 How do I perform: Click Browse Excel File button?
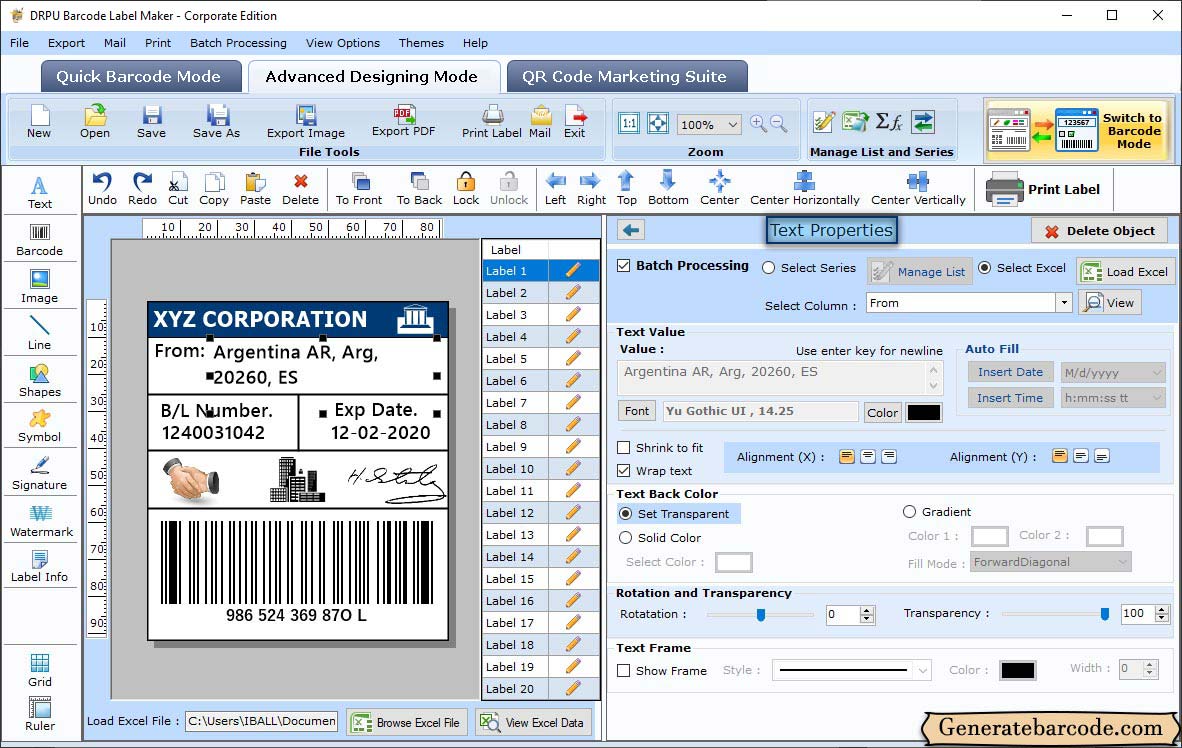point(408,722)
